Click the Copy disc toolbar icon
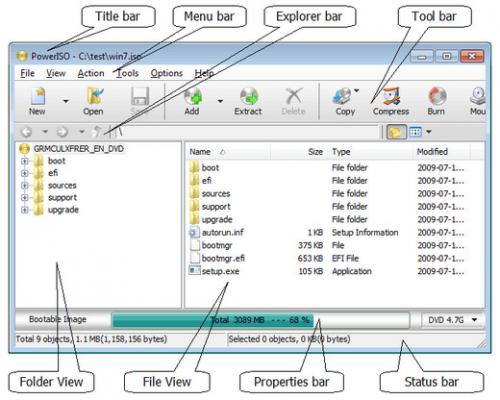Viewport: 500px width, 400px height. click(345, 101)
